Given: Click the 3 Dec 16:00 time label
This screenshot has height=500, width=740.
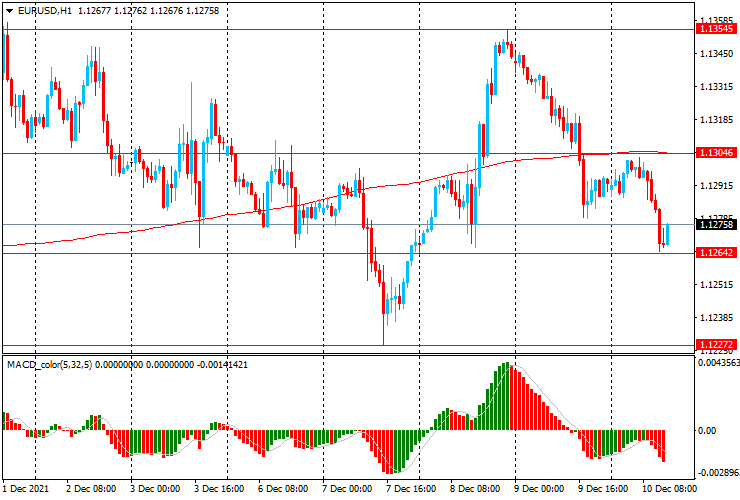Looking at the screenshot, I should click(219, 490).
